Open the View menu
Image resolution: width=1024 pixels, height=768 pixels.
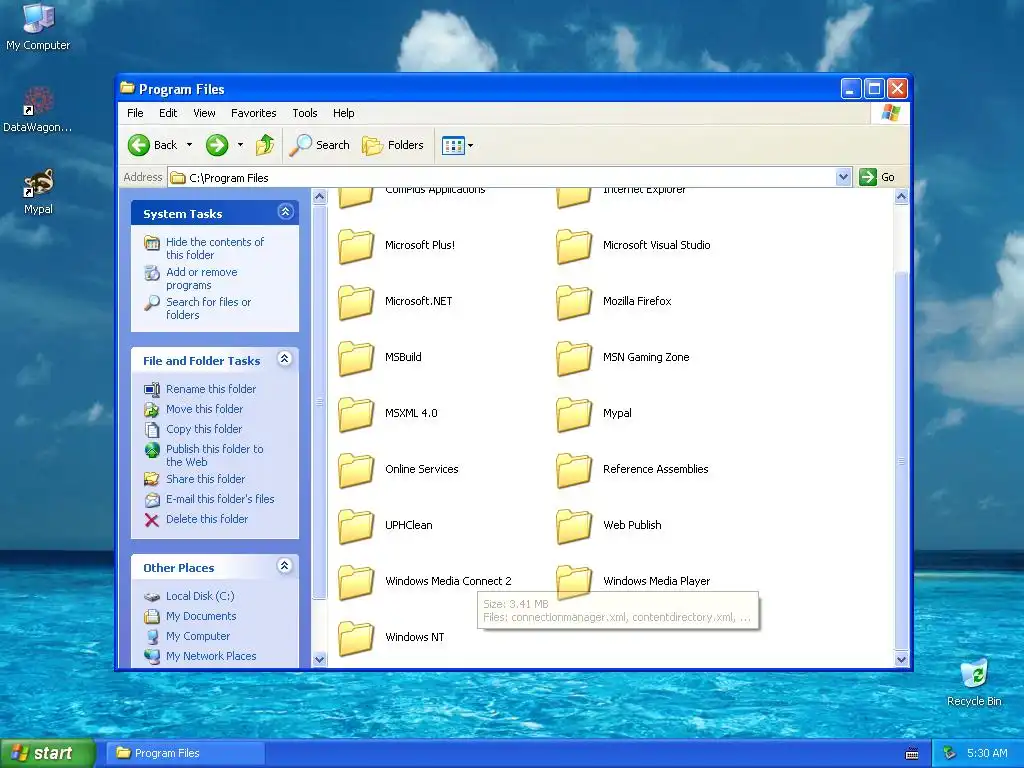coord(204,113)
